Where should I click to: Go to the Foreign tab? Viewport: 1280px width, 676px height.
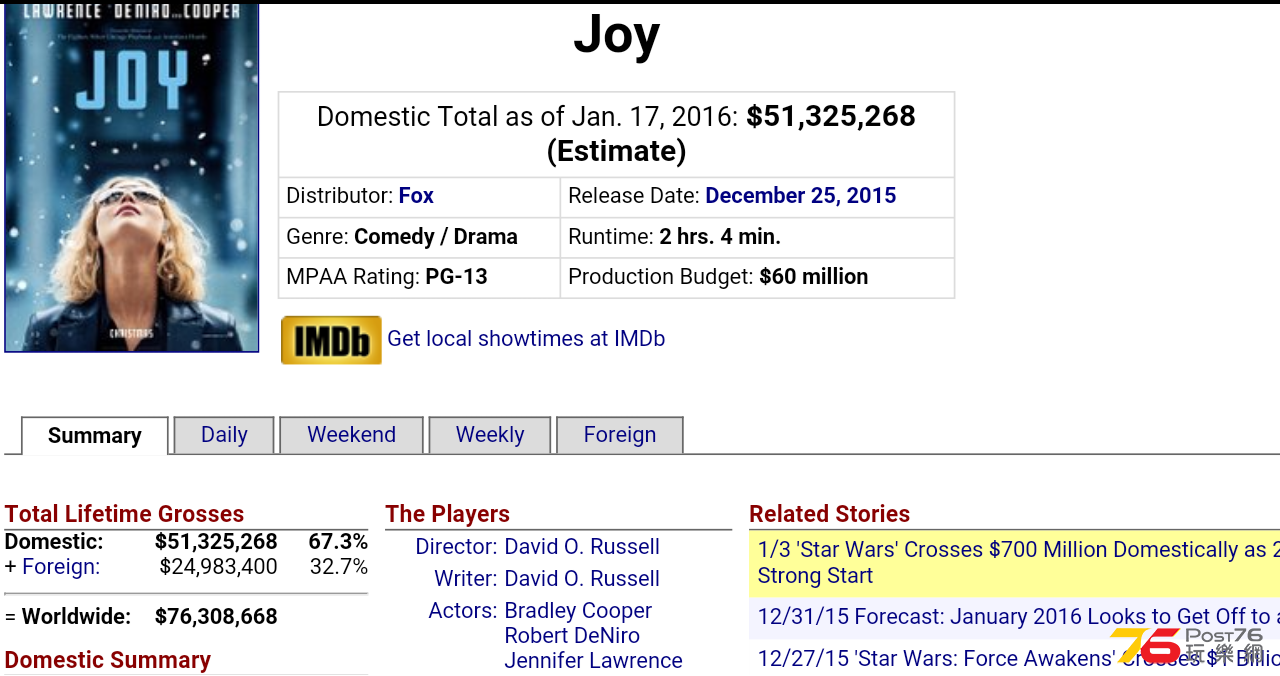tap(620, 435)
